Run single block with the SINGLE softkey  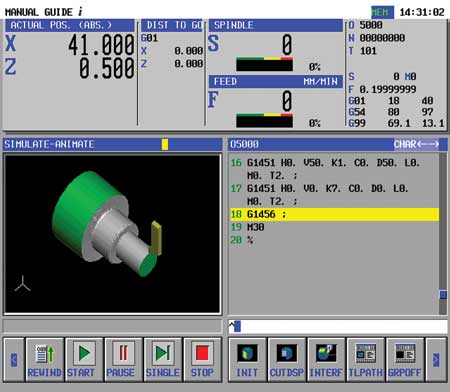point(163,359)
